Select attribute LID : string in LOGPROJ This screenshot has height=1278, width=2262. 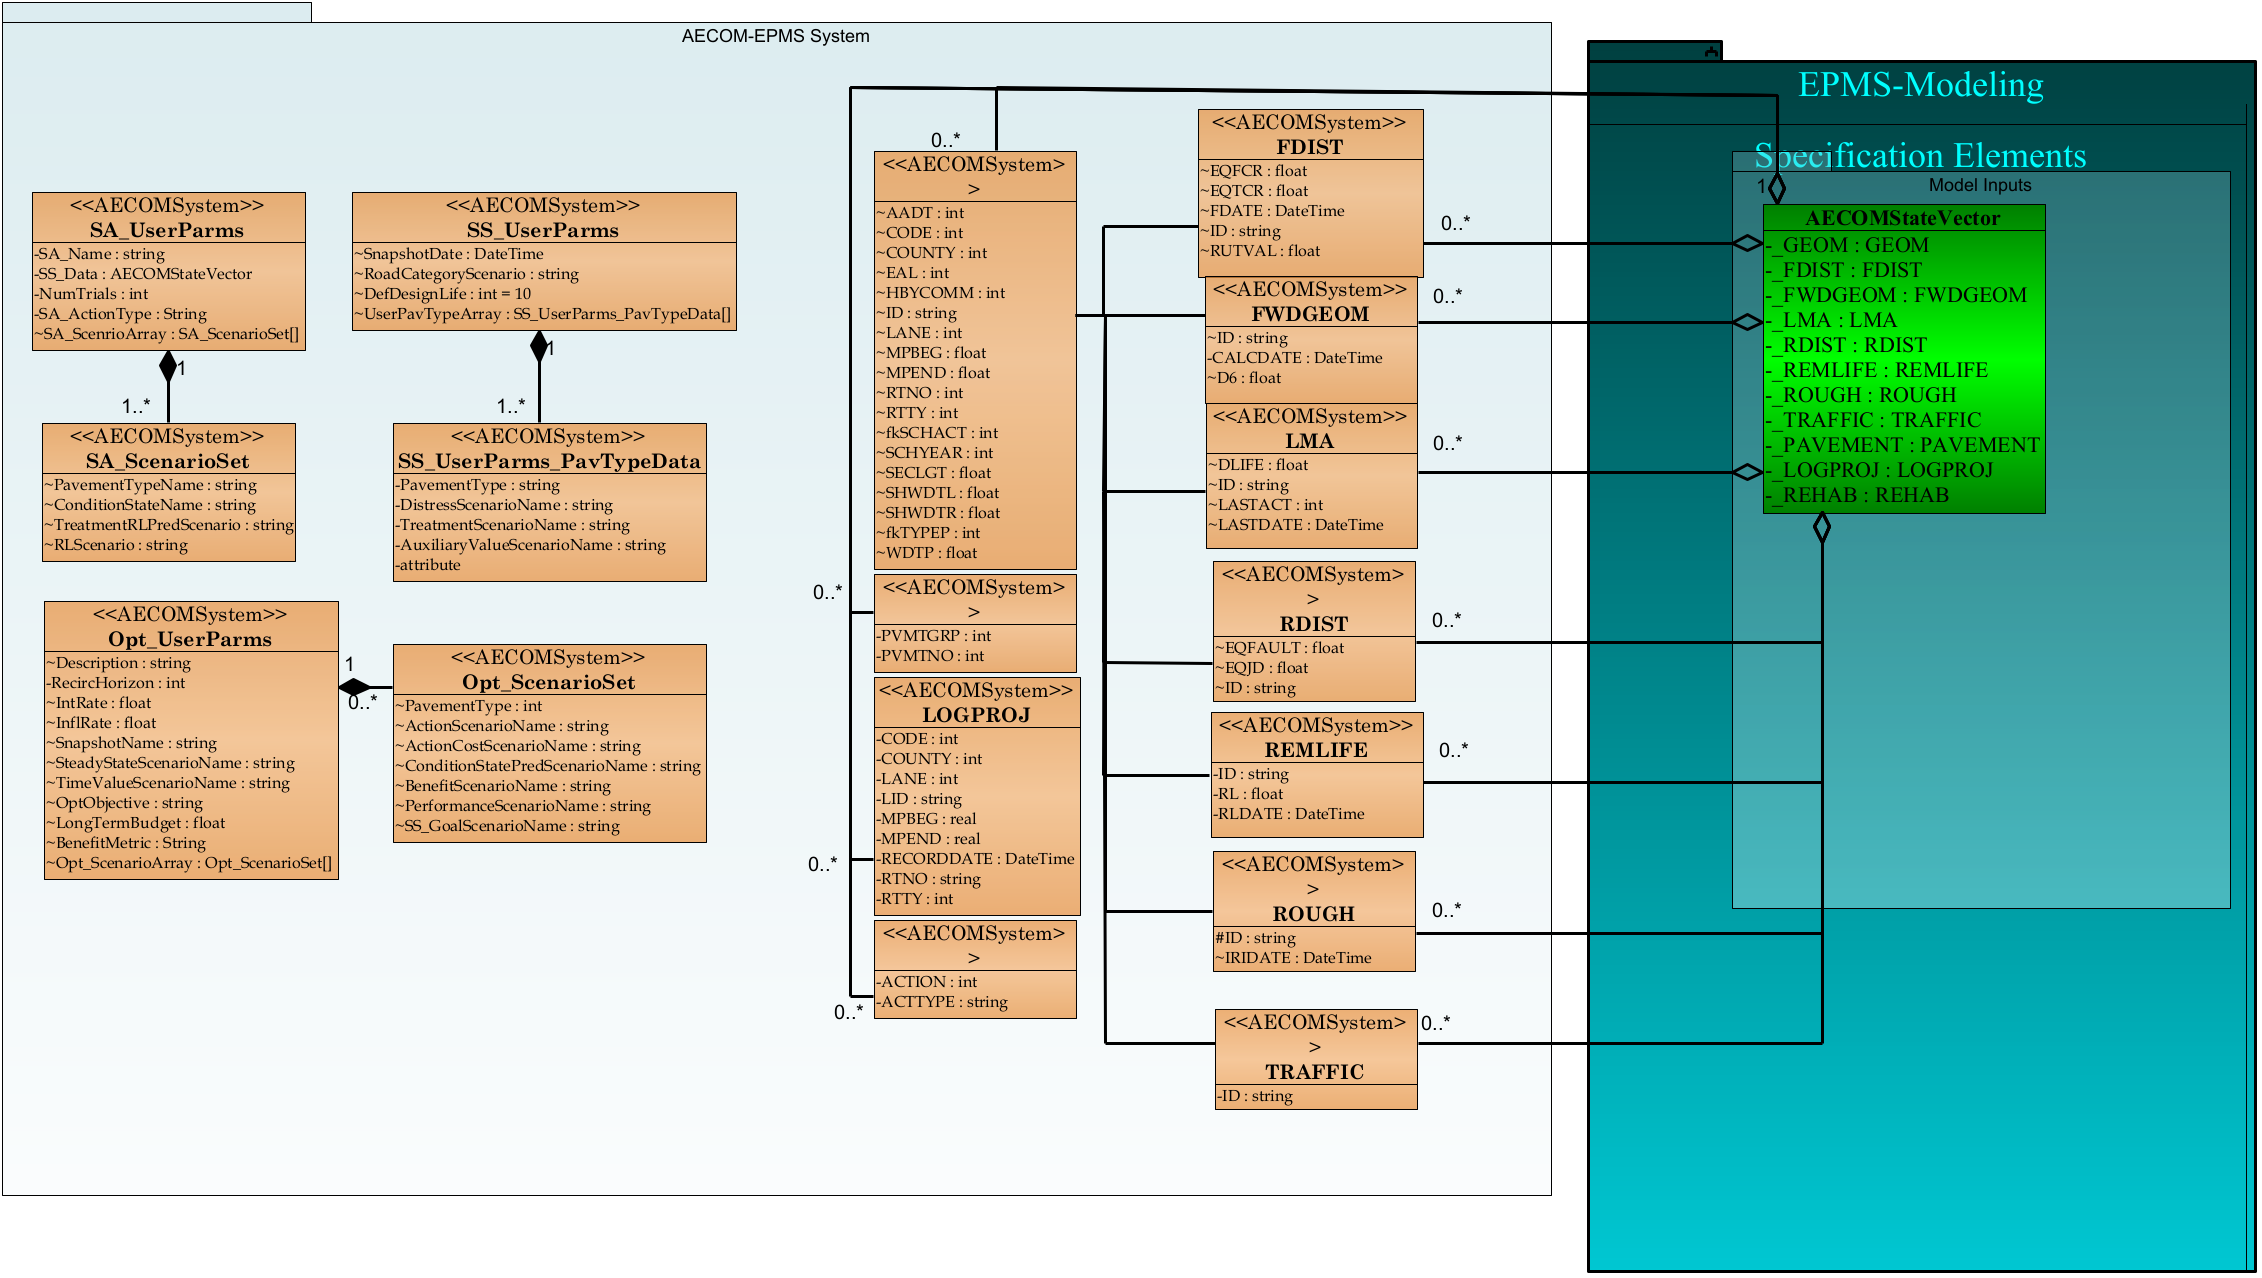pyautogui.click(x=919, y=799)
